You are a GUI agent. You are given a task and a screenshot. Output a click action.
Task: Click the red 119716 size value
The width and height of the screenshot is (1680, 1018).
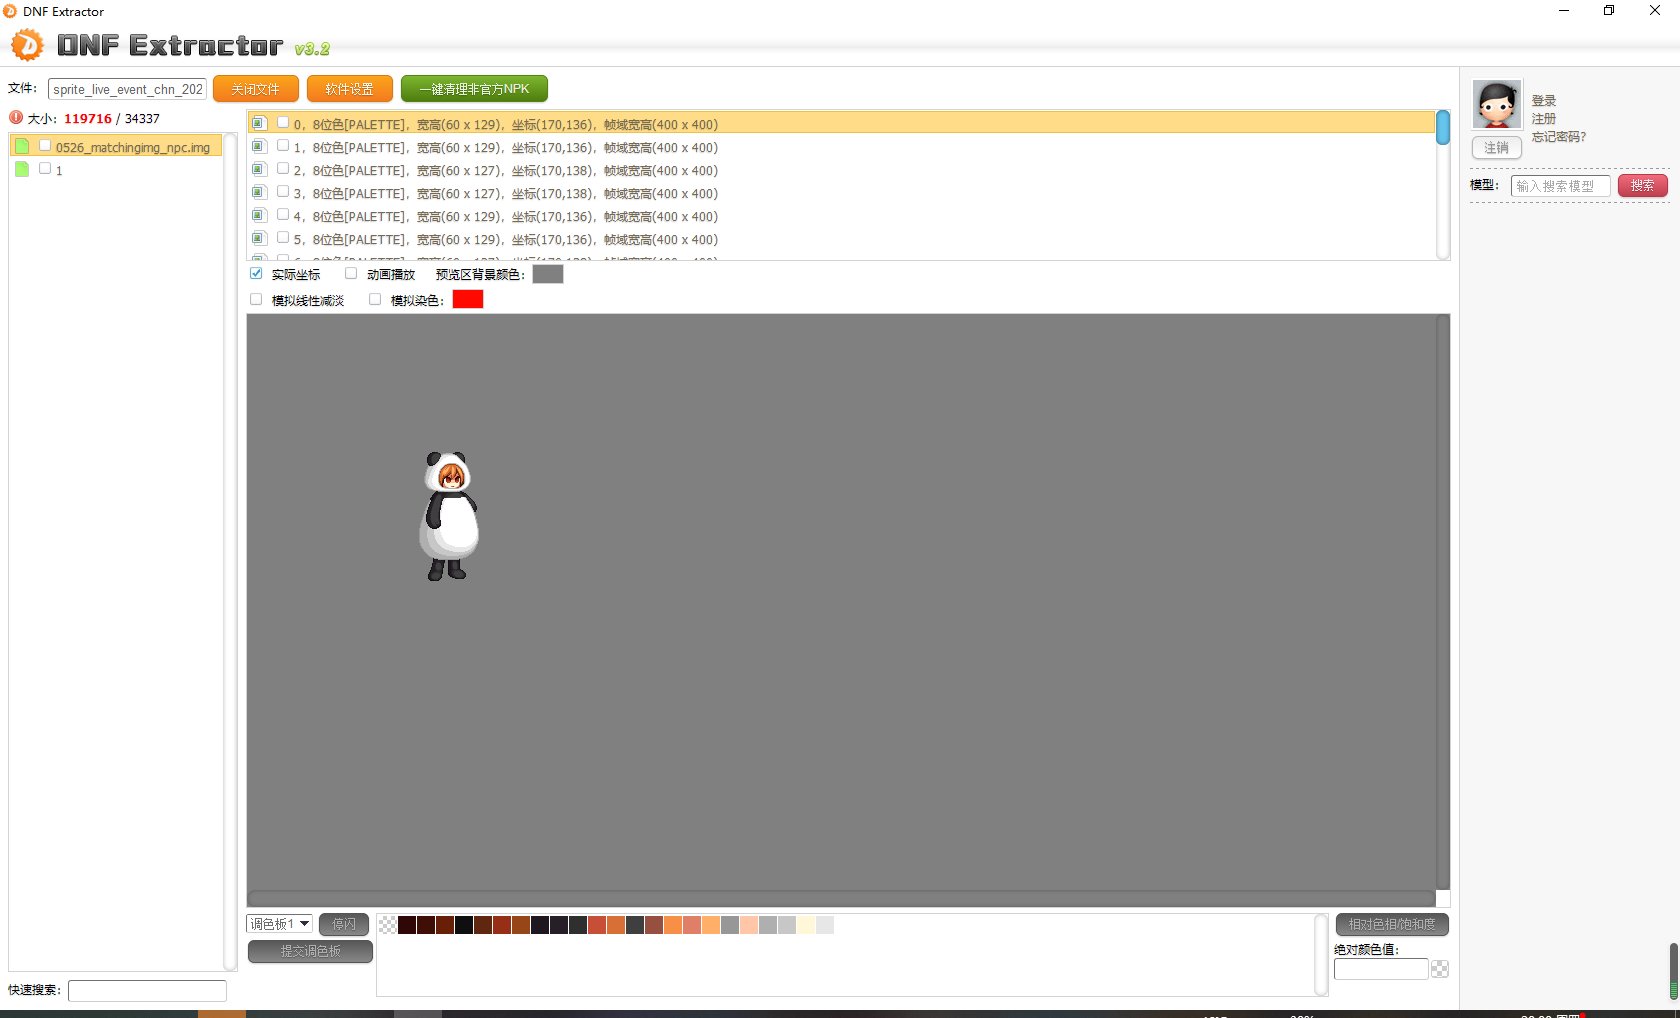pos(88,118)
